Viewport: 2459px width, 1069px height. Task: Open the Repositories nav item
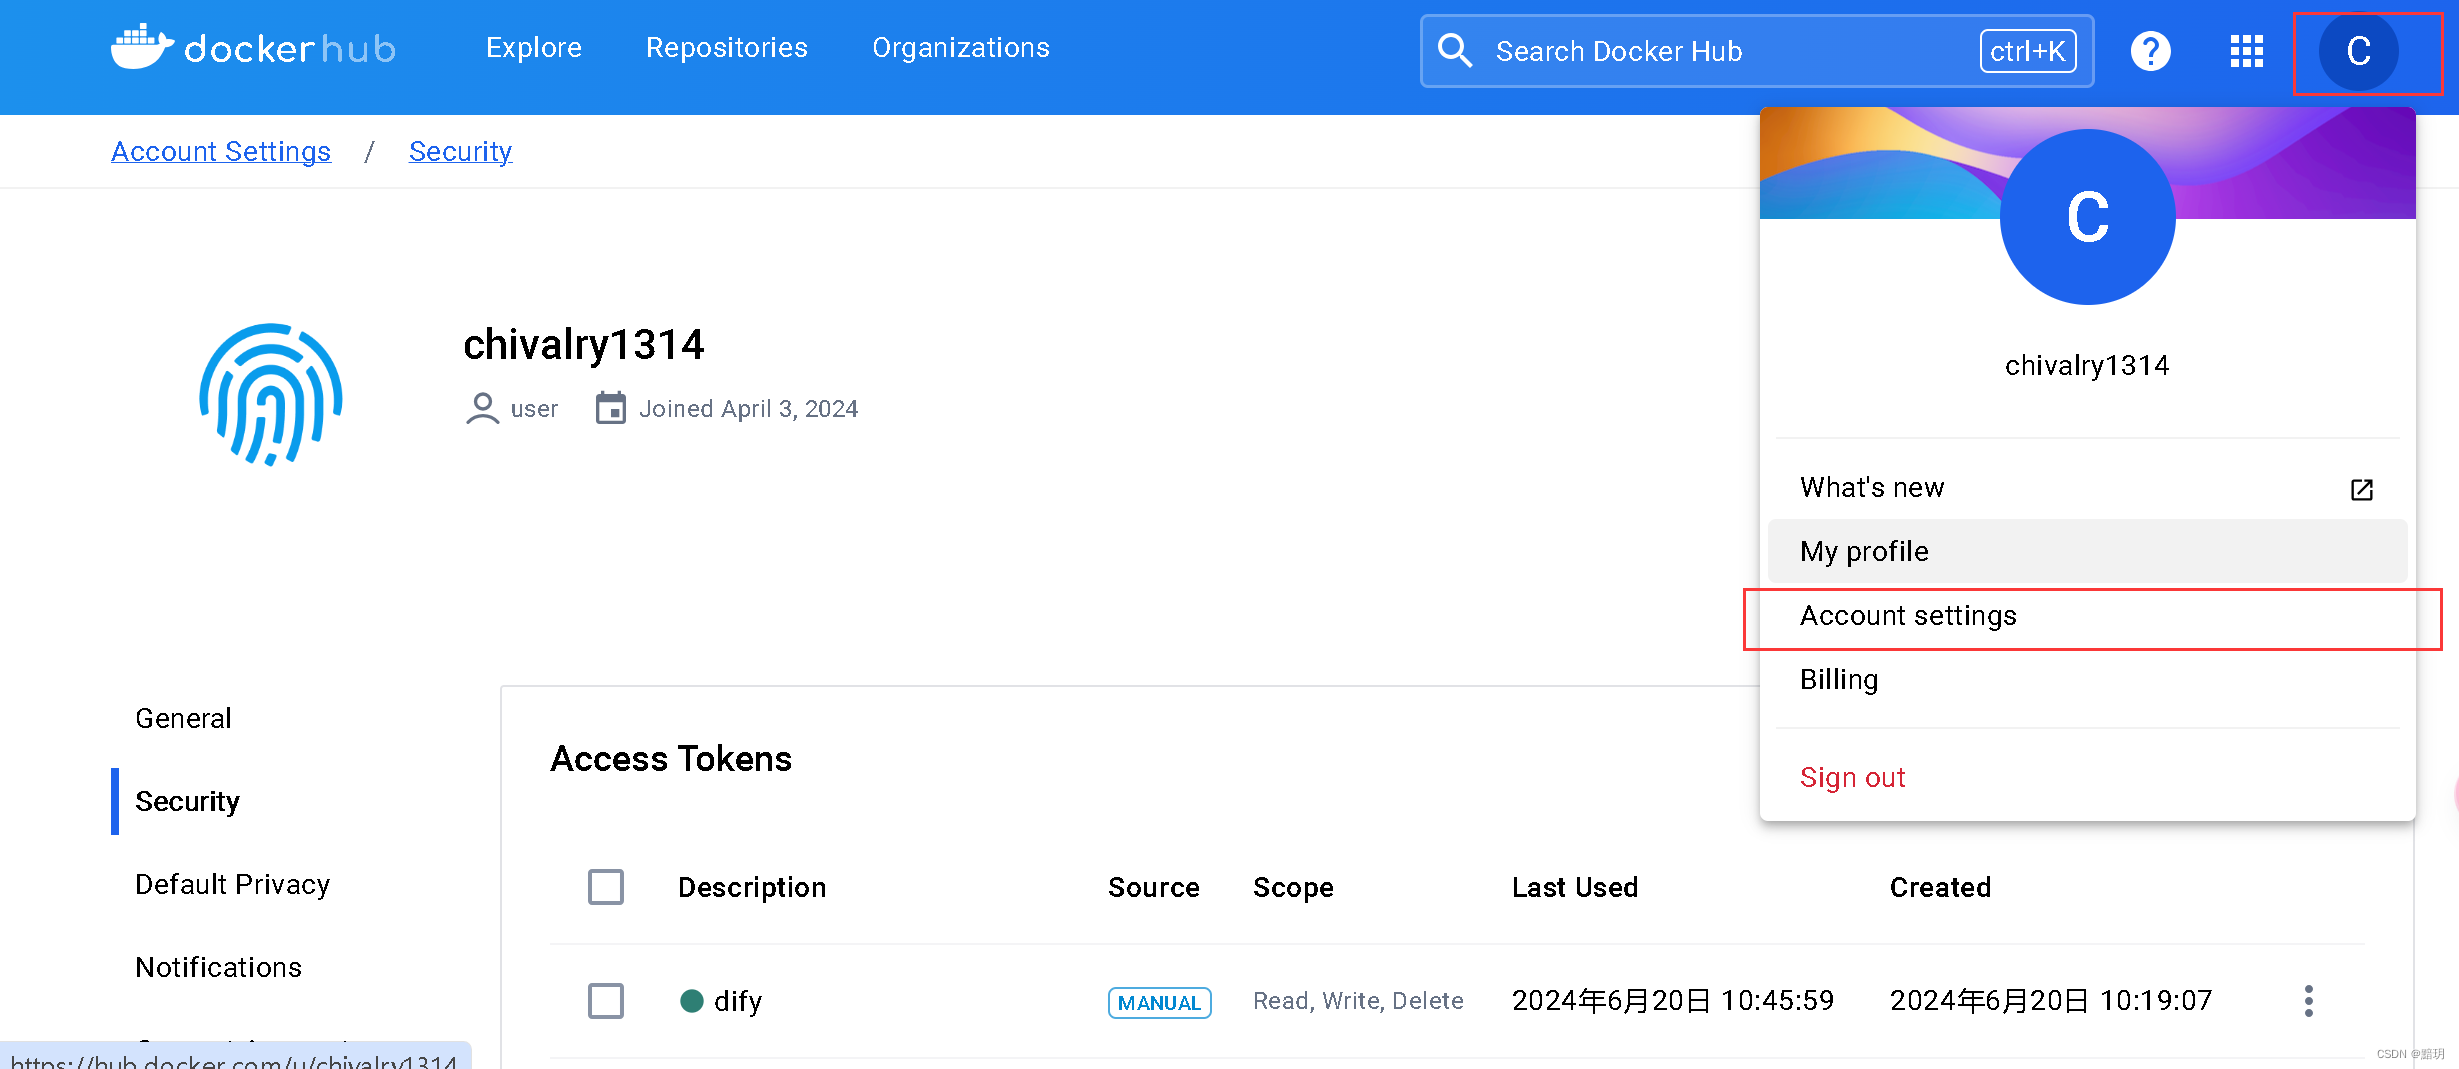726,47
